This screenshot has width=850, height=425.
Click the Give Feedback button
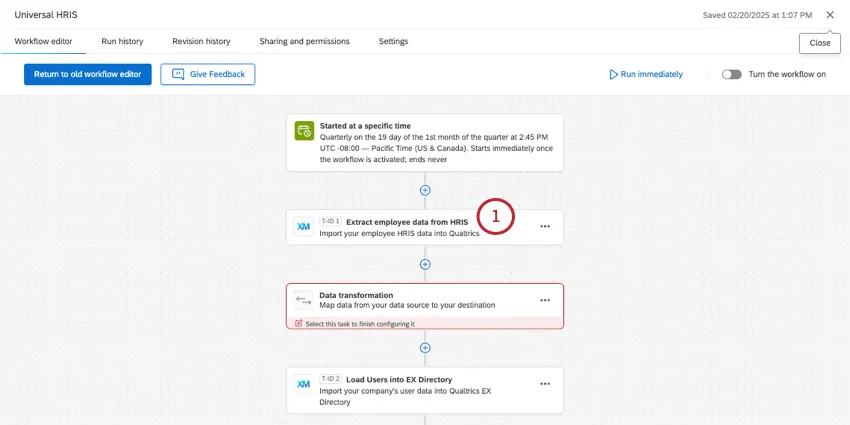208,74
